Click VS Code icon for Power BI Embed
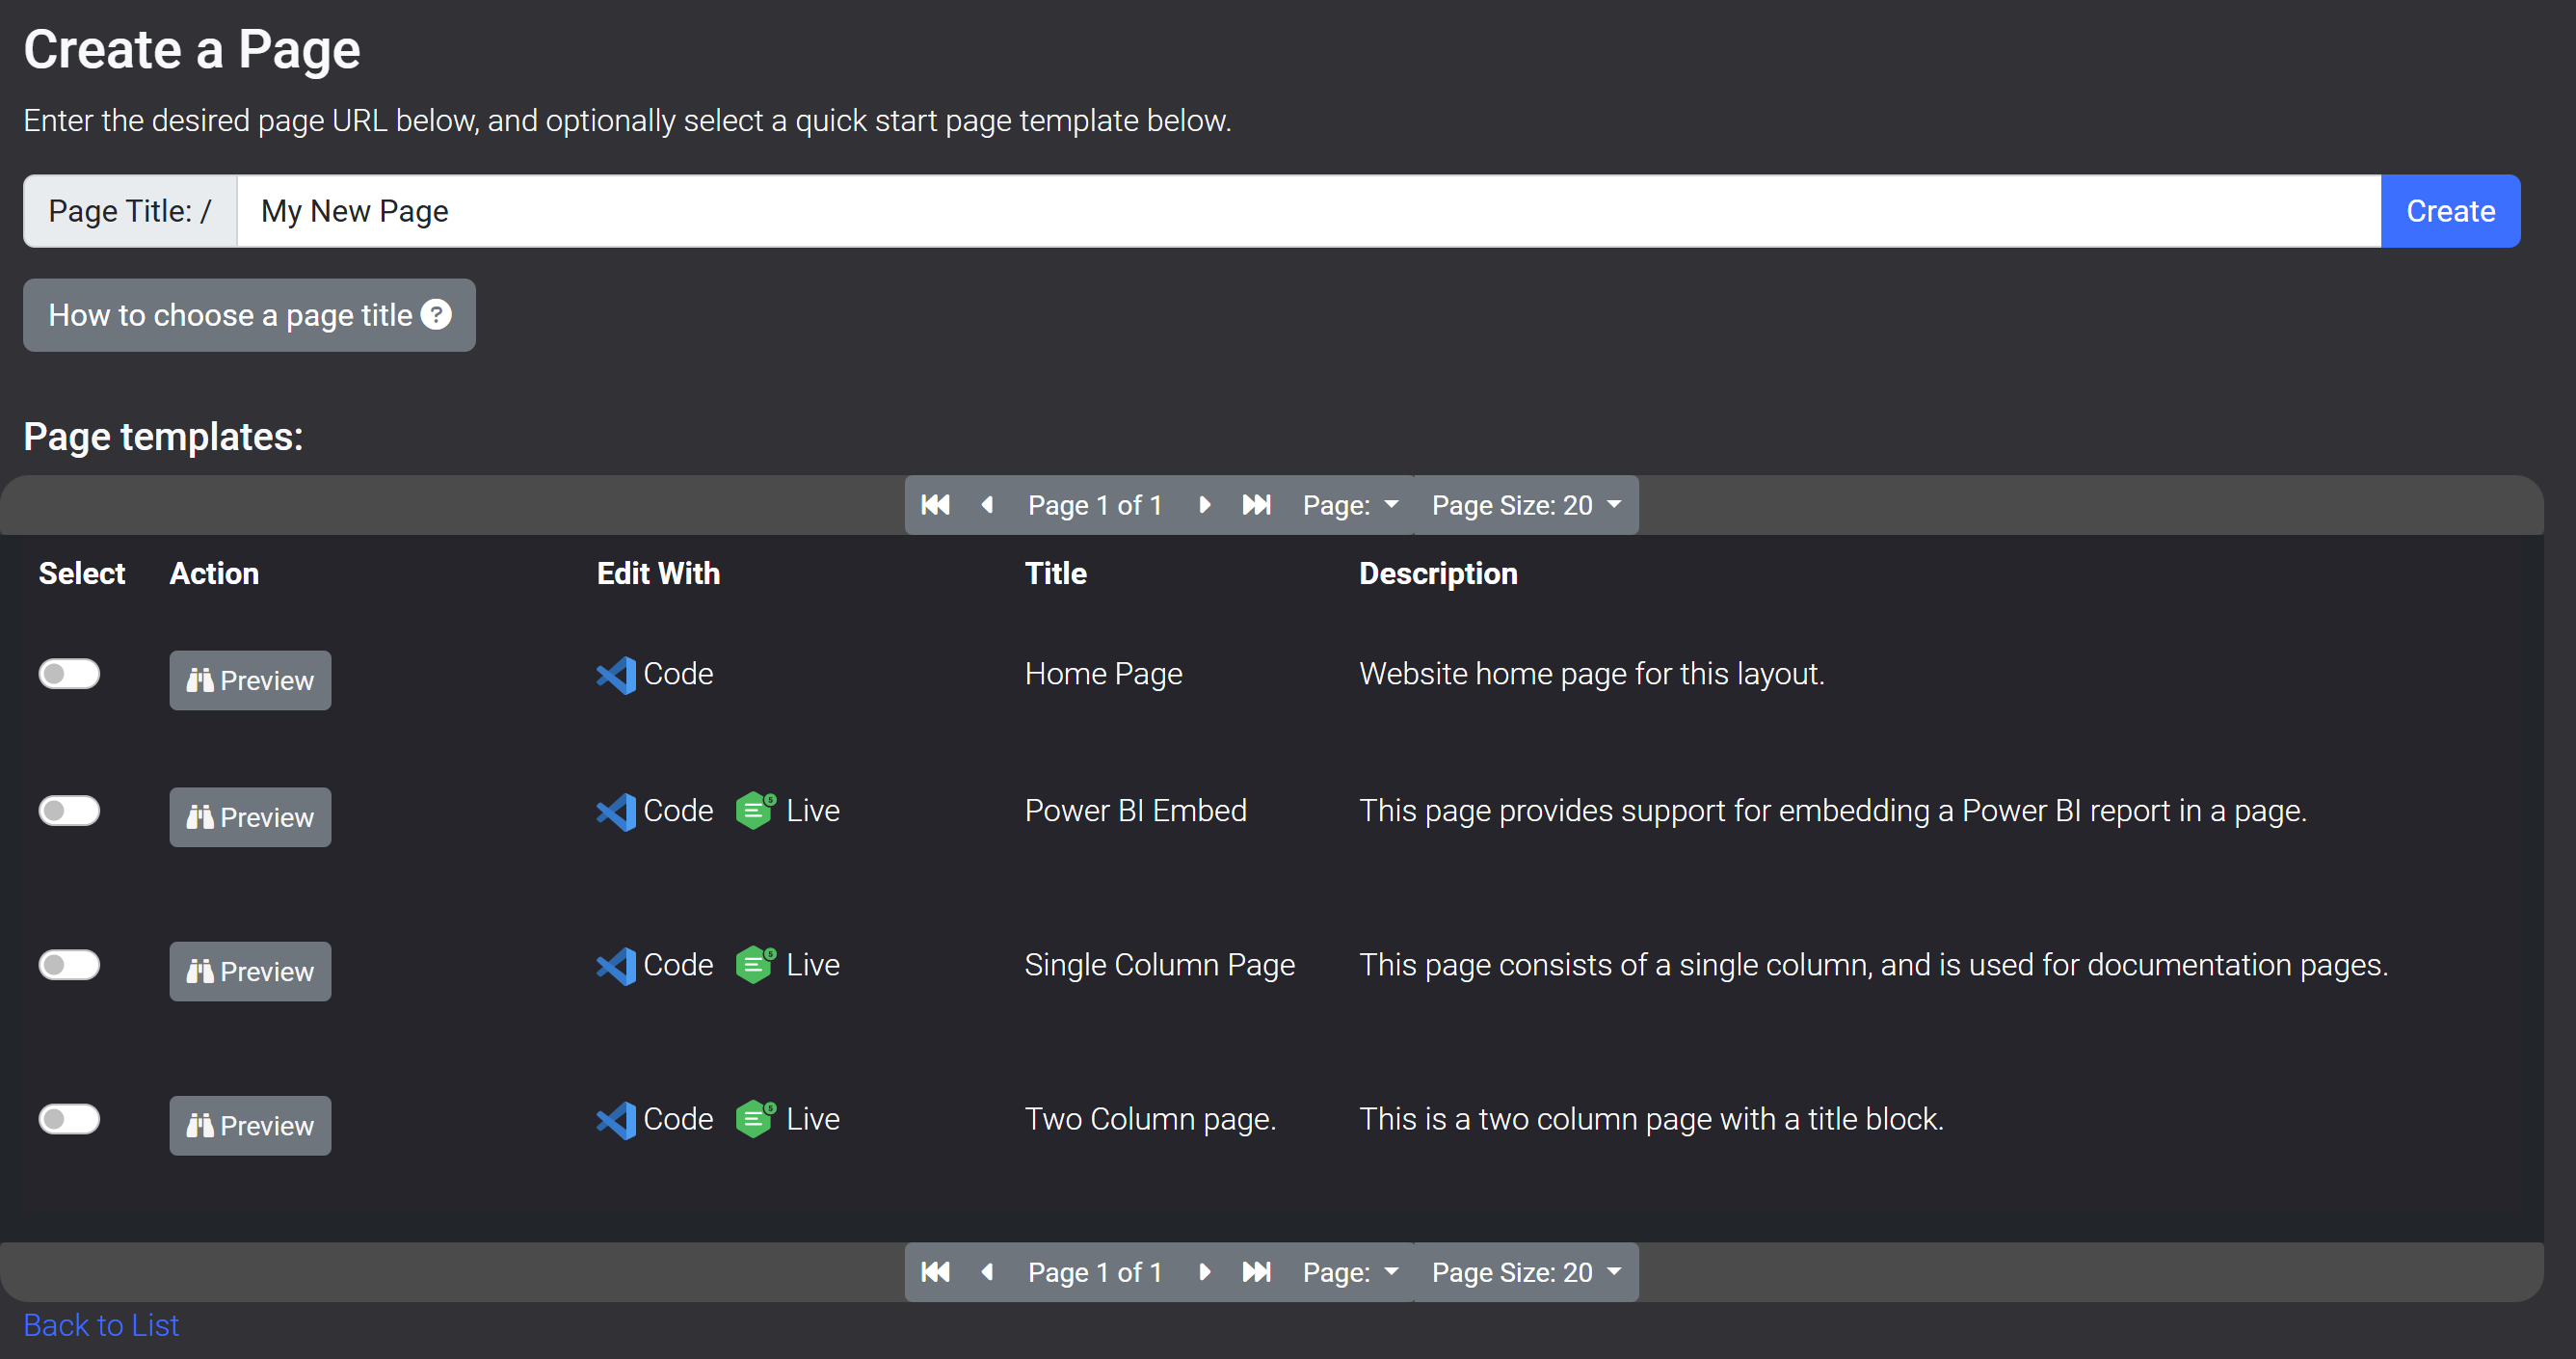Image resolution: width=2576 pixels, height=1359 pixels. coord(616,811)
